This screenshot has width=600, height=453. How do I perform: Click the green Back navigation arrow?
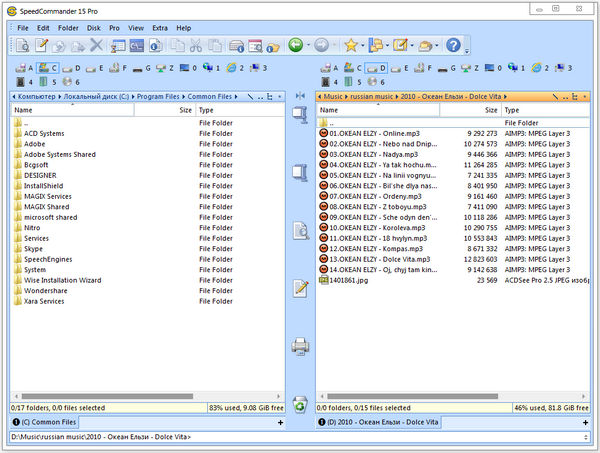click(295, 46)
